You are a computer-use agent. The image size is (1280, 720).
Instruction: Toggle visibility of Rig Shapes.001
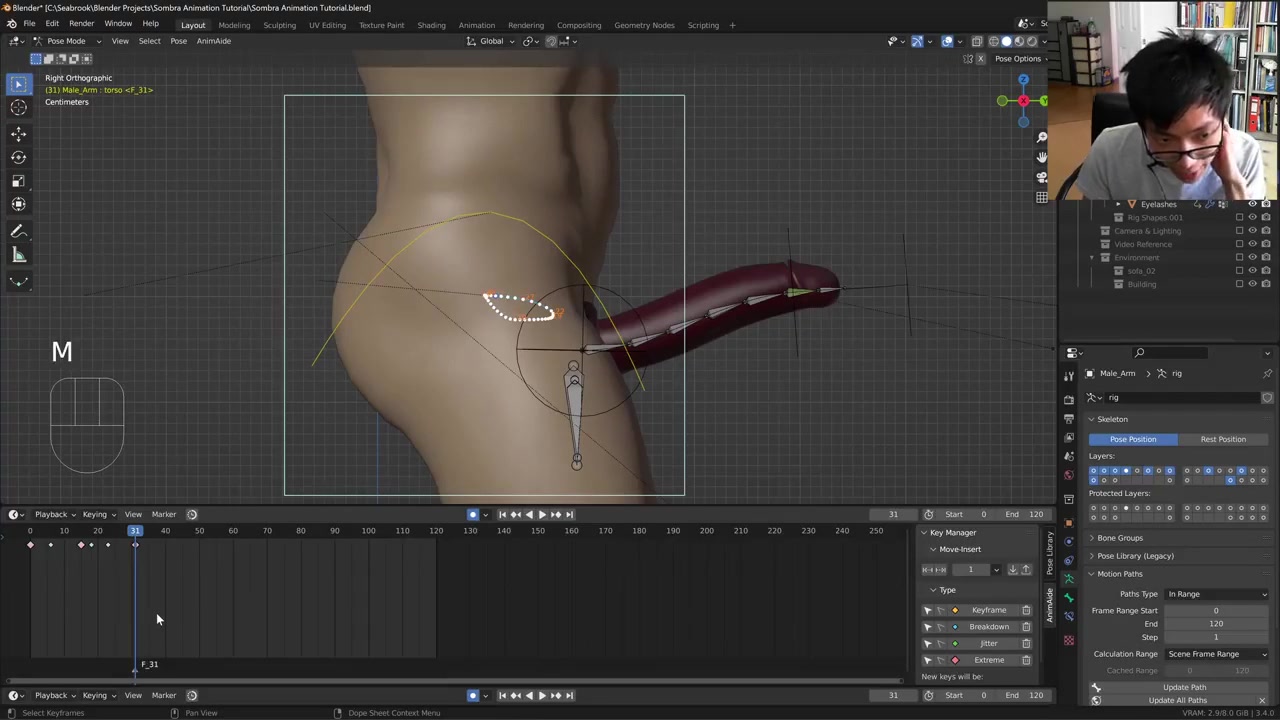(x=1252, y=217)
